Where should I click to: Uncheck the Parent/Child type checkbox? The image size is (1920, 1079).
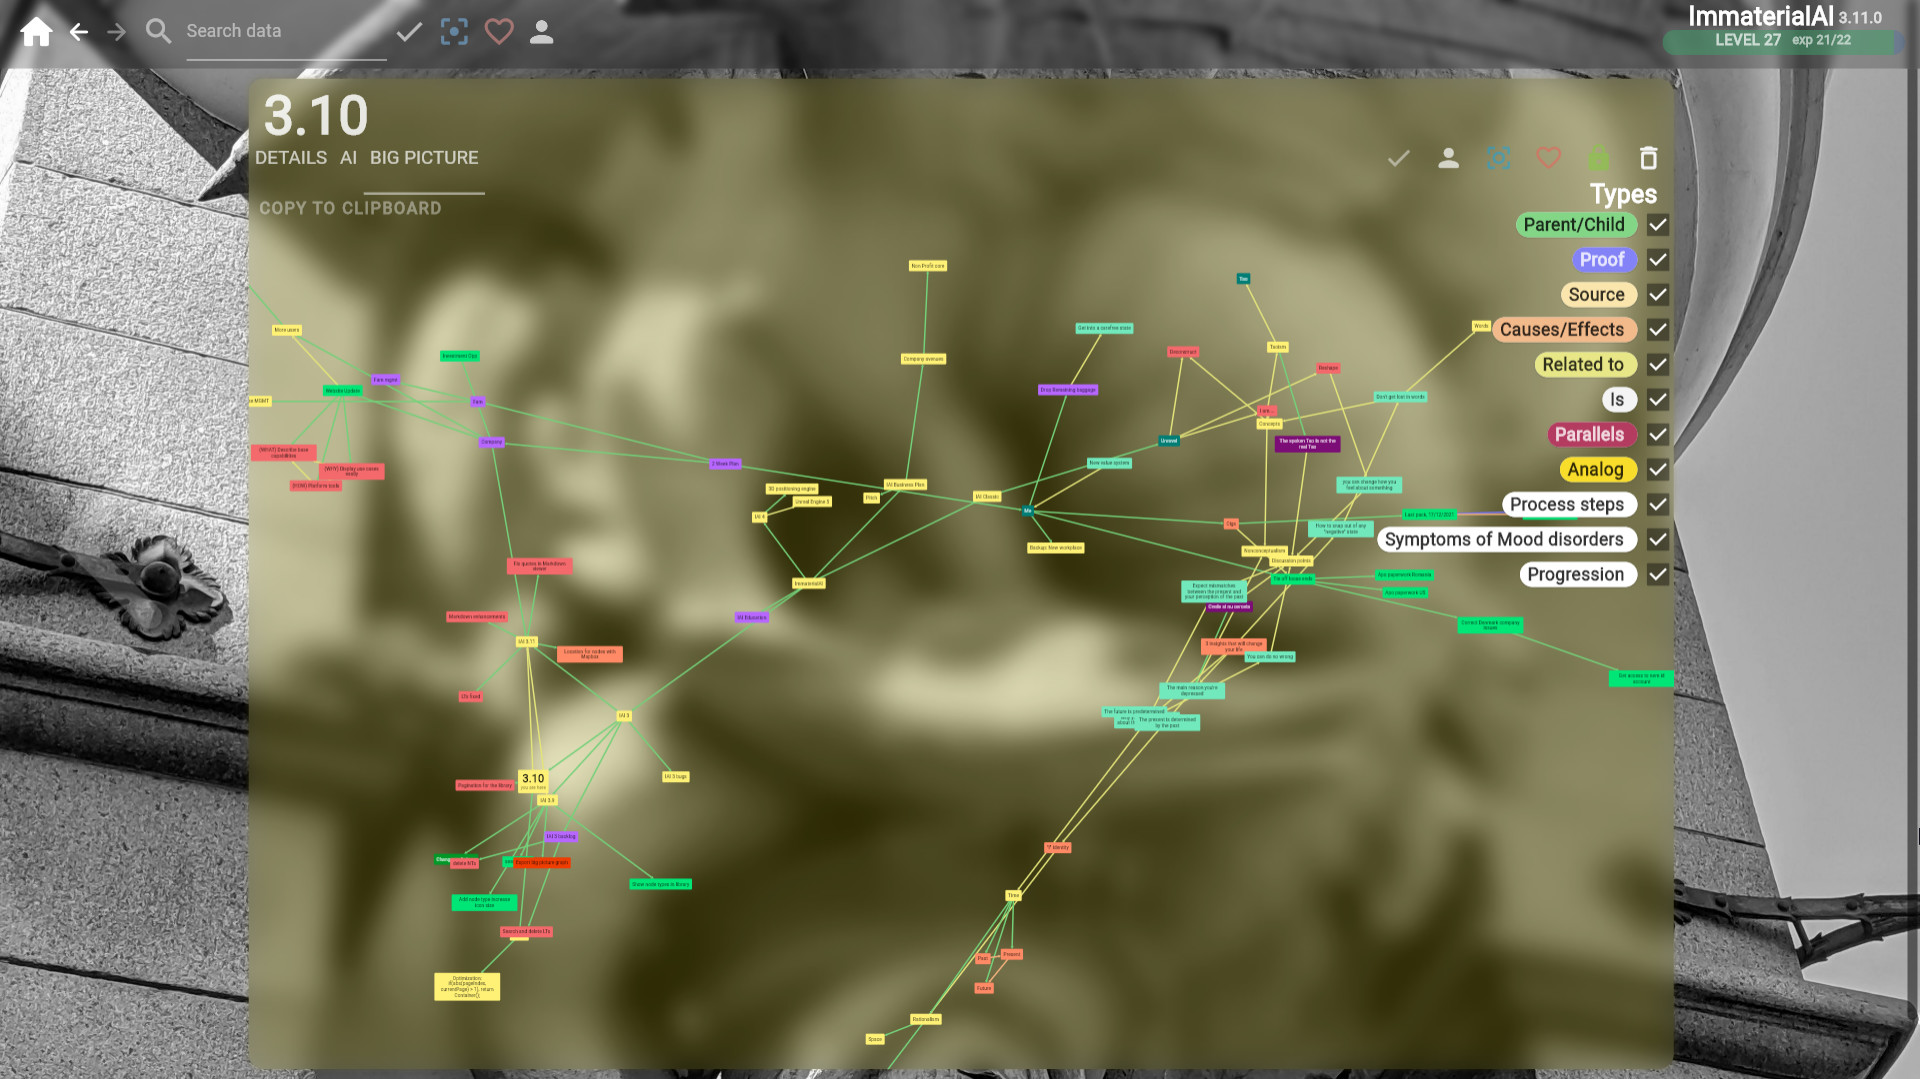click(1657, 225)
